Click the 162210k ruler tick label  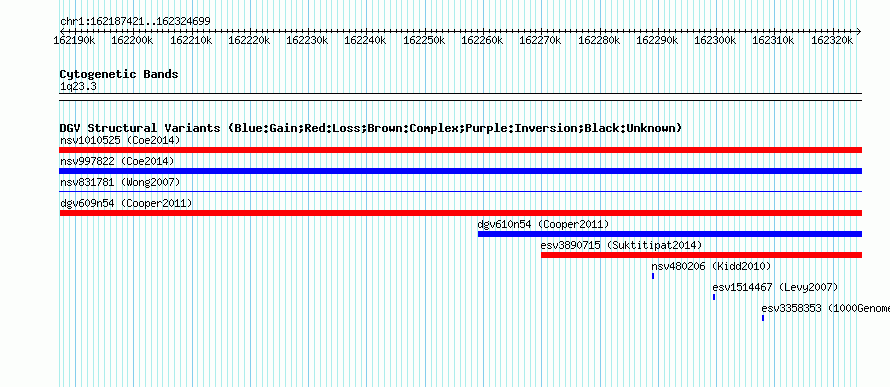pyautogui.click(x=191, y=40)
